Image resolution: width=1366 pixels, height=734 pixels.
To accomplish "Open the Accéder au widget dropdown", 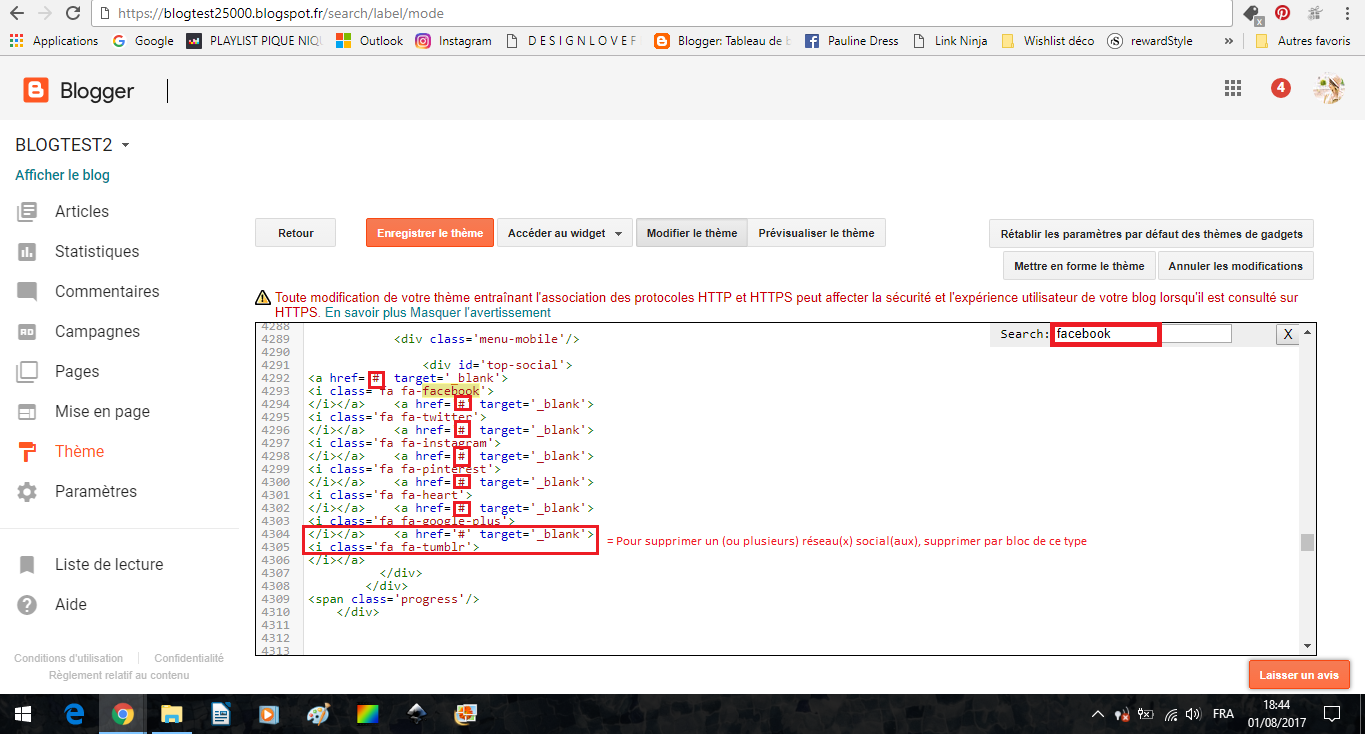I will coord(565,233).
